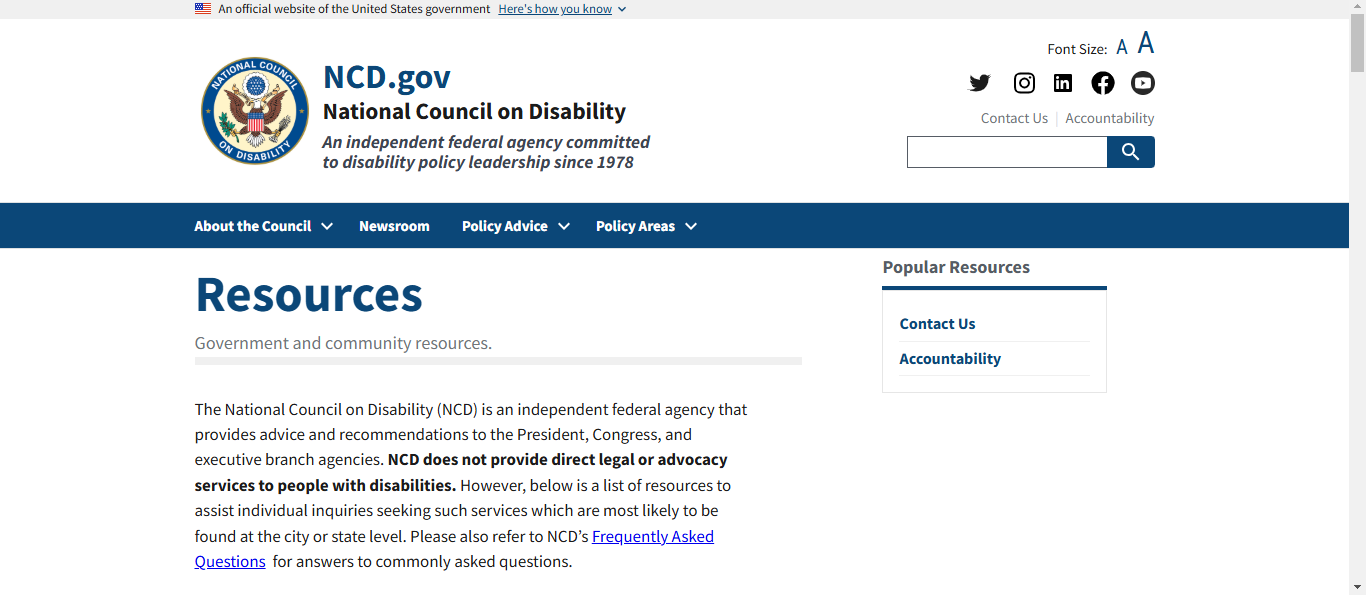This screenshot has width=1366, height=595.
Task: Select the smaller font size A
Action: (1122, 47)
